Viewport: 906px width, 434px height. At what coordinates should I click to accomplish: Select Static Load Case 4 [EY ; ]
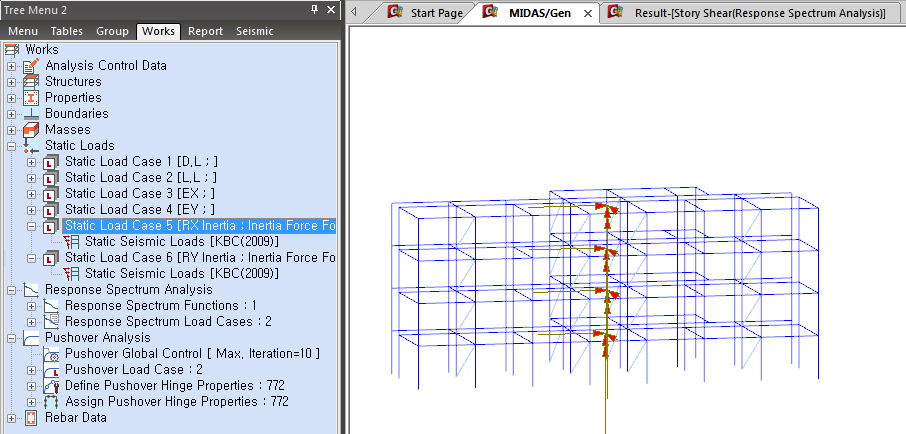[x=140, y=209]
